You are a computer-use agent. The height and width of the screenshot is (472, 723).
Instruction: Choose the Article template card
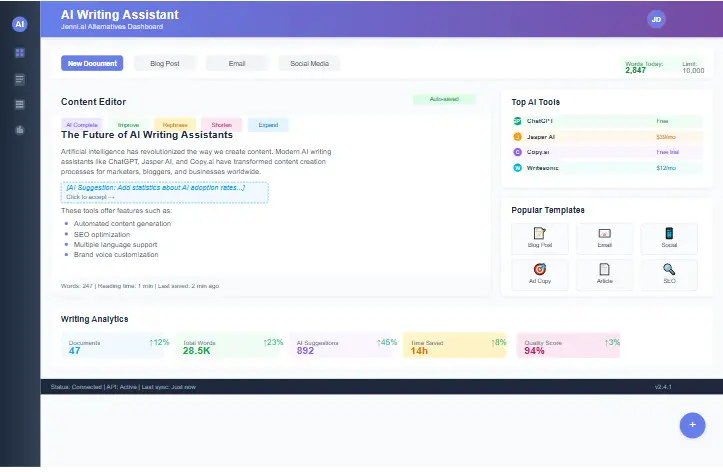tap(604, 274)
